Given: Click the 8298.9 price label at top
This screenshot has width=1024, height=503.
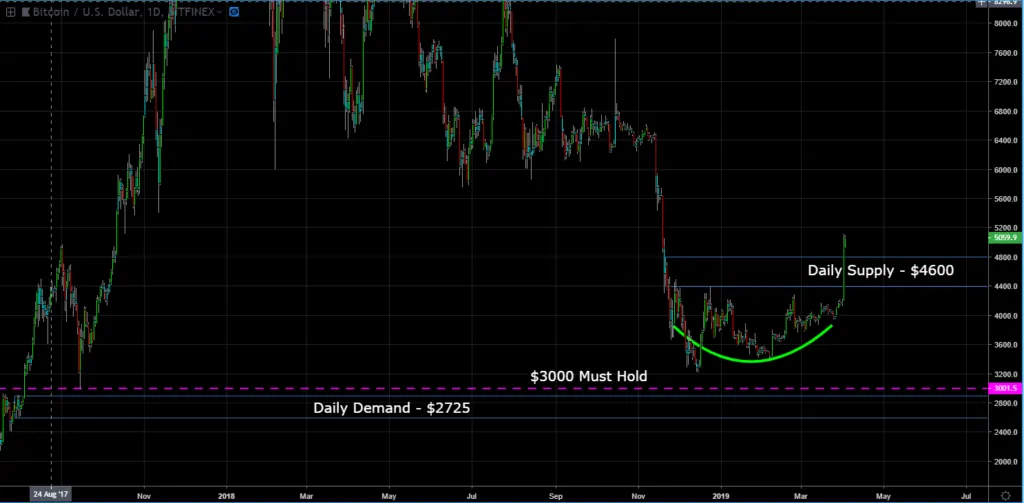Looking at the screenshot, I should pyautogui.click(x=1006, y=5).
